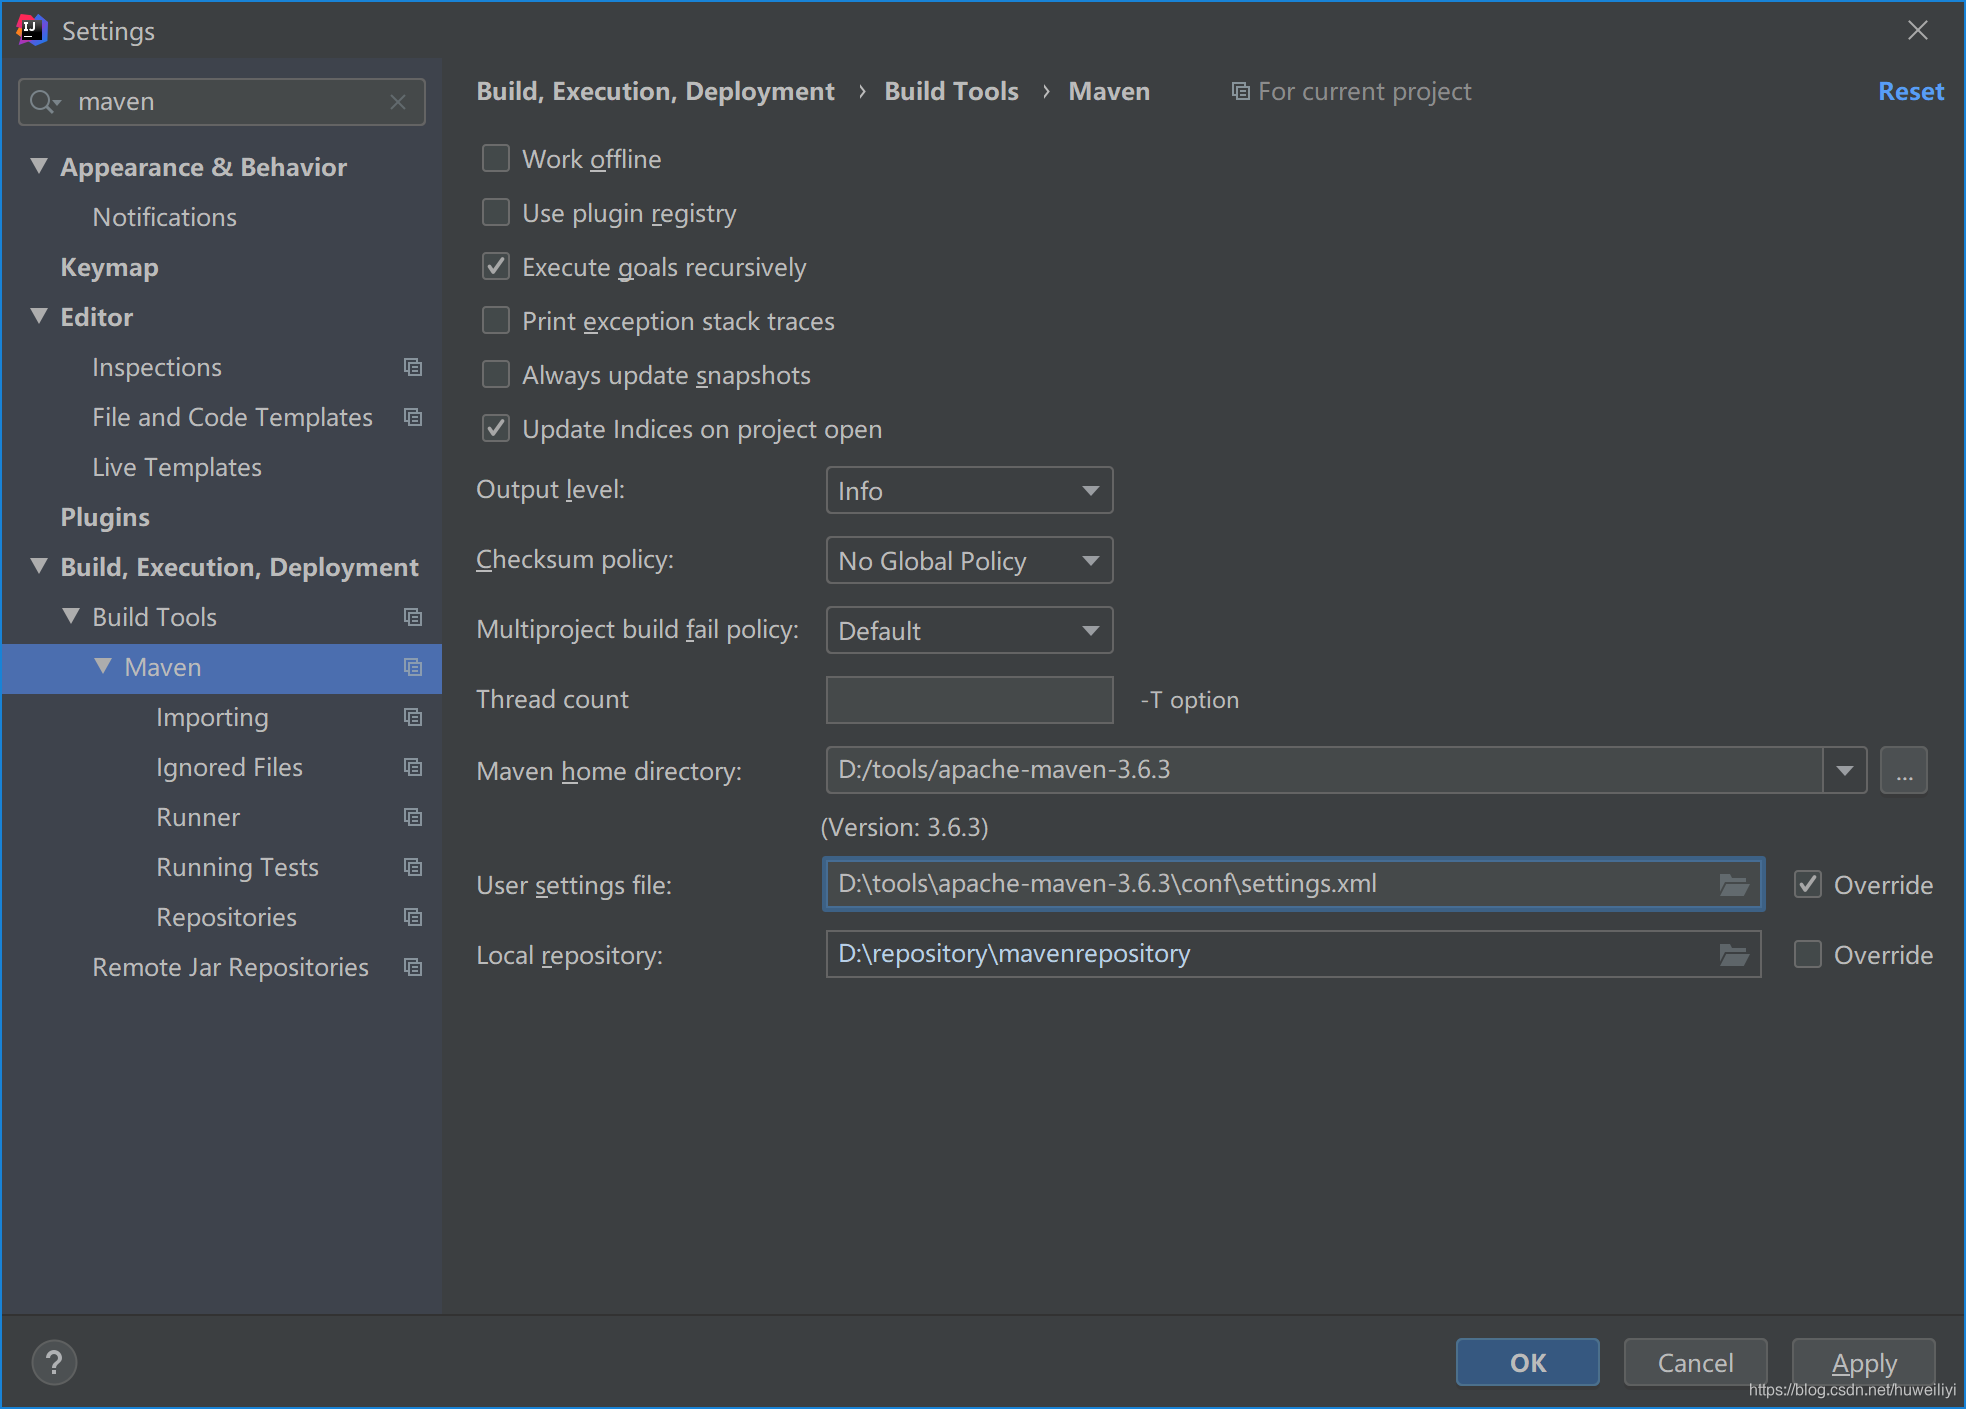Enable Always update snapshots checkbox

pyautogui.click(x=496, y=374)
